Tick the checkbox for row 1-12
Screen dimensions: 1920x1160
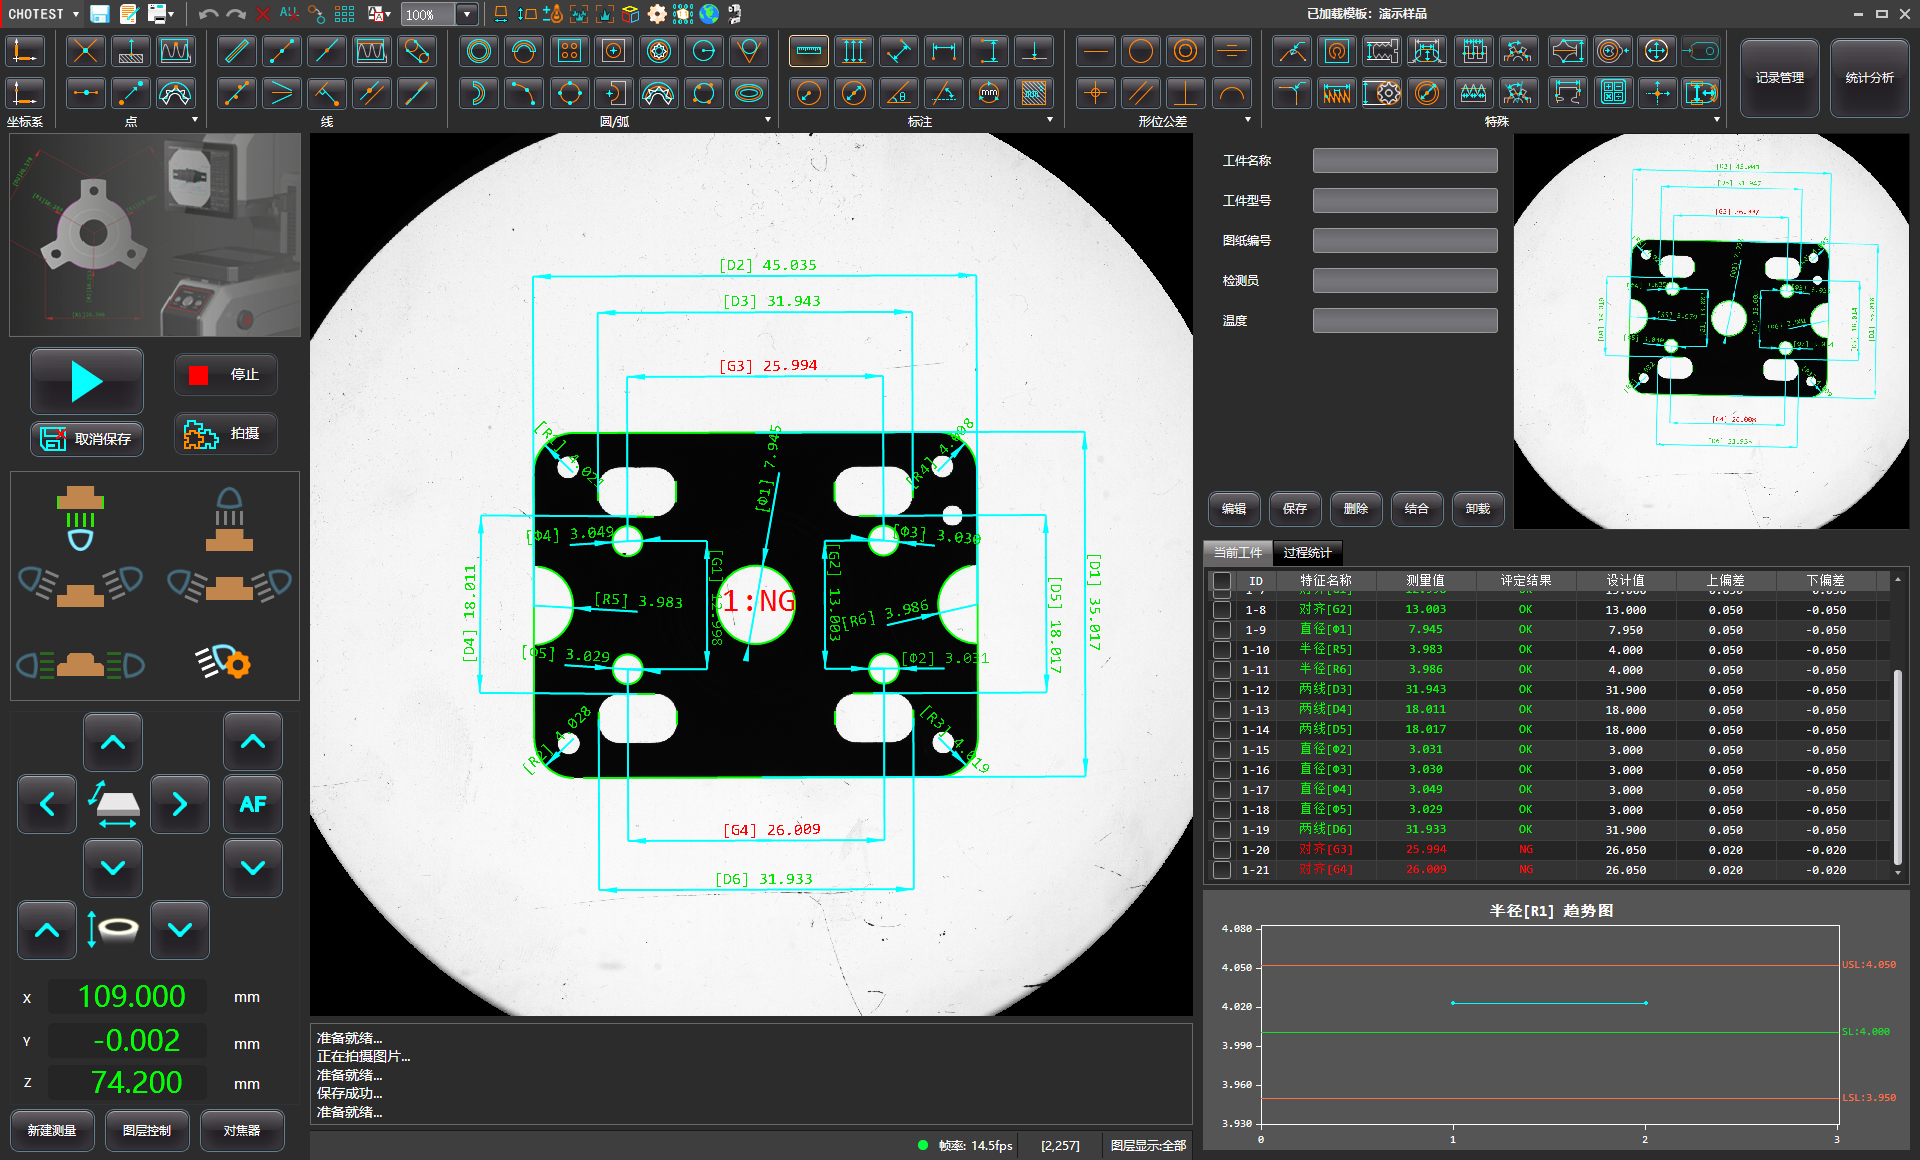(1221, 690)
